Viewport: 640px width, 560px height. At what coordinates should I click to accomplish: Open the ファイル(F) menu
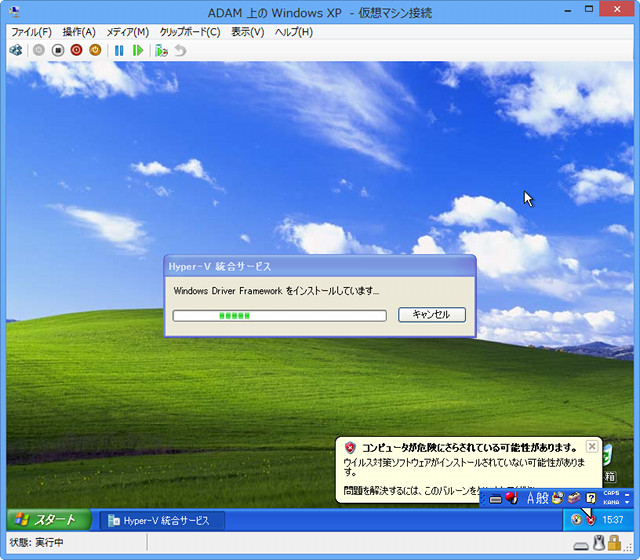click(31, 32)
